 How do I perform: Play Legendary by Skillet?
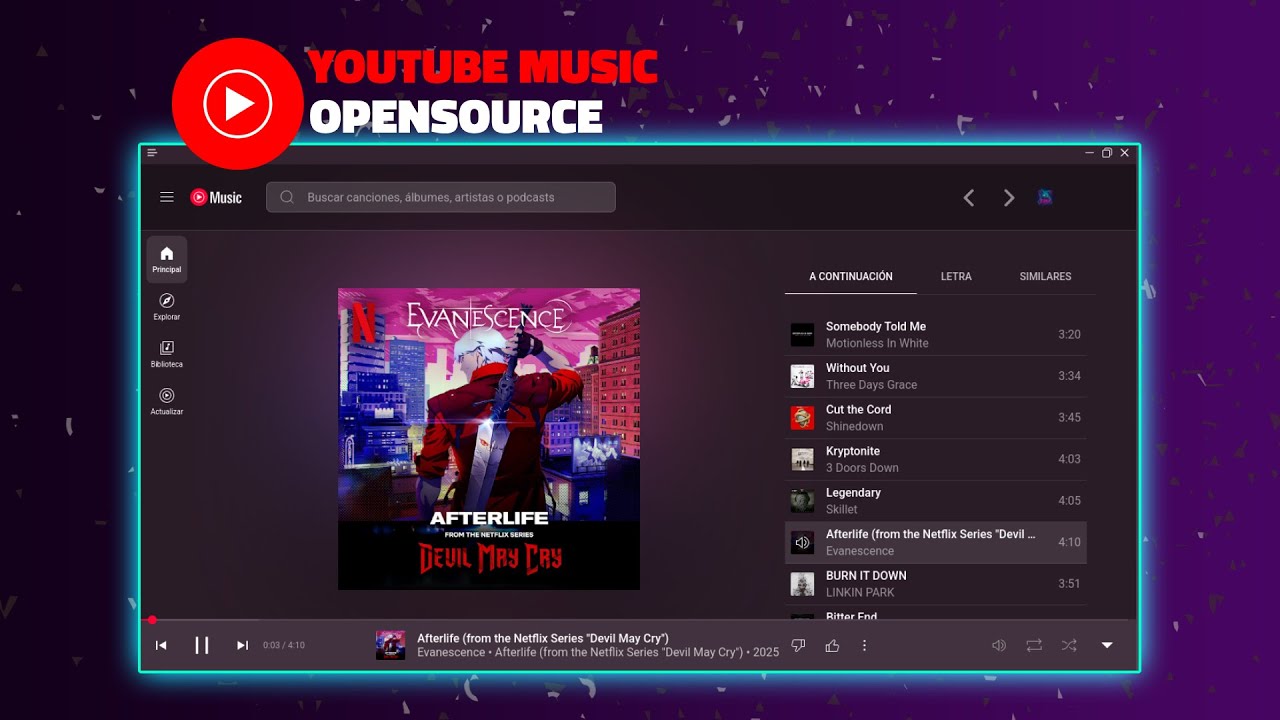(x=935, y=501)
